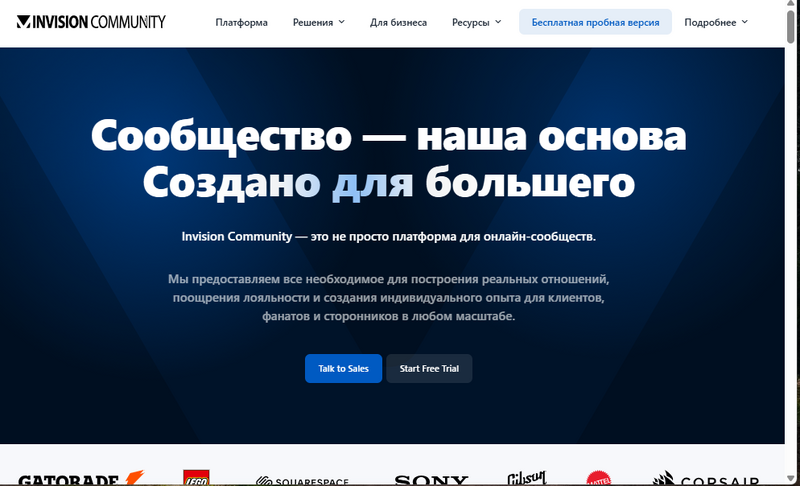Click the Talk to Sales button
The height and width of the screenshot is (486, 800).
[343, 368]
